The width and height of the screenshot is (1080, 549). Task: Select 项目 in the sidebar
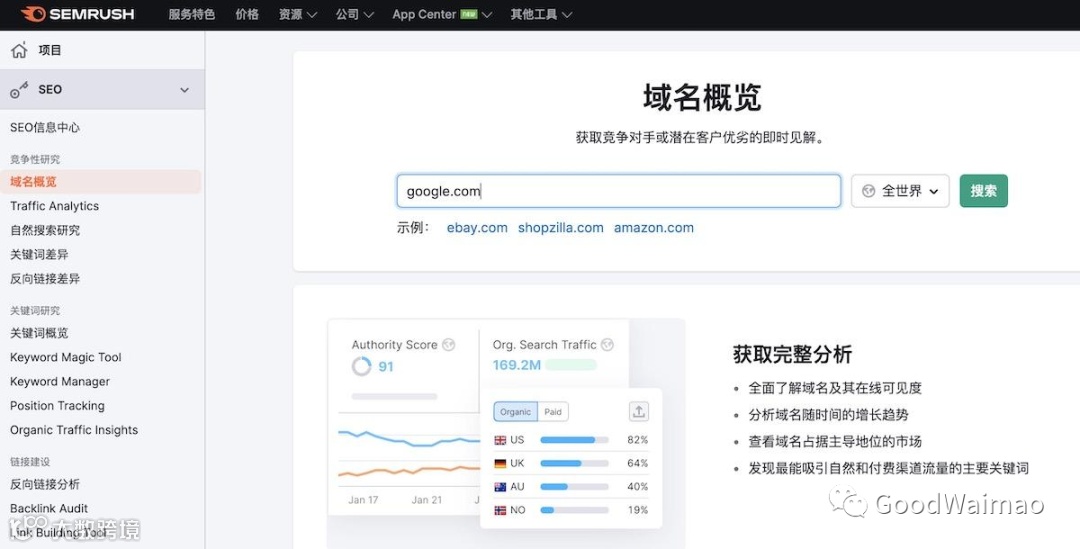point(50,50)
